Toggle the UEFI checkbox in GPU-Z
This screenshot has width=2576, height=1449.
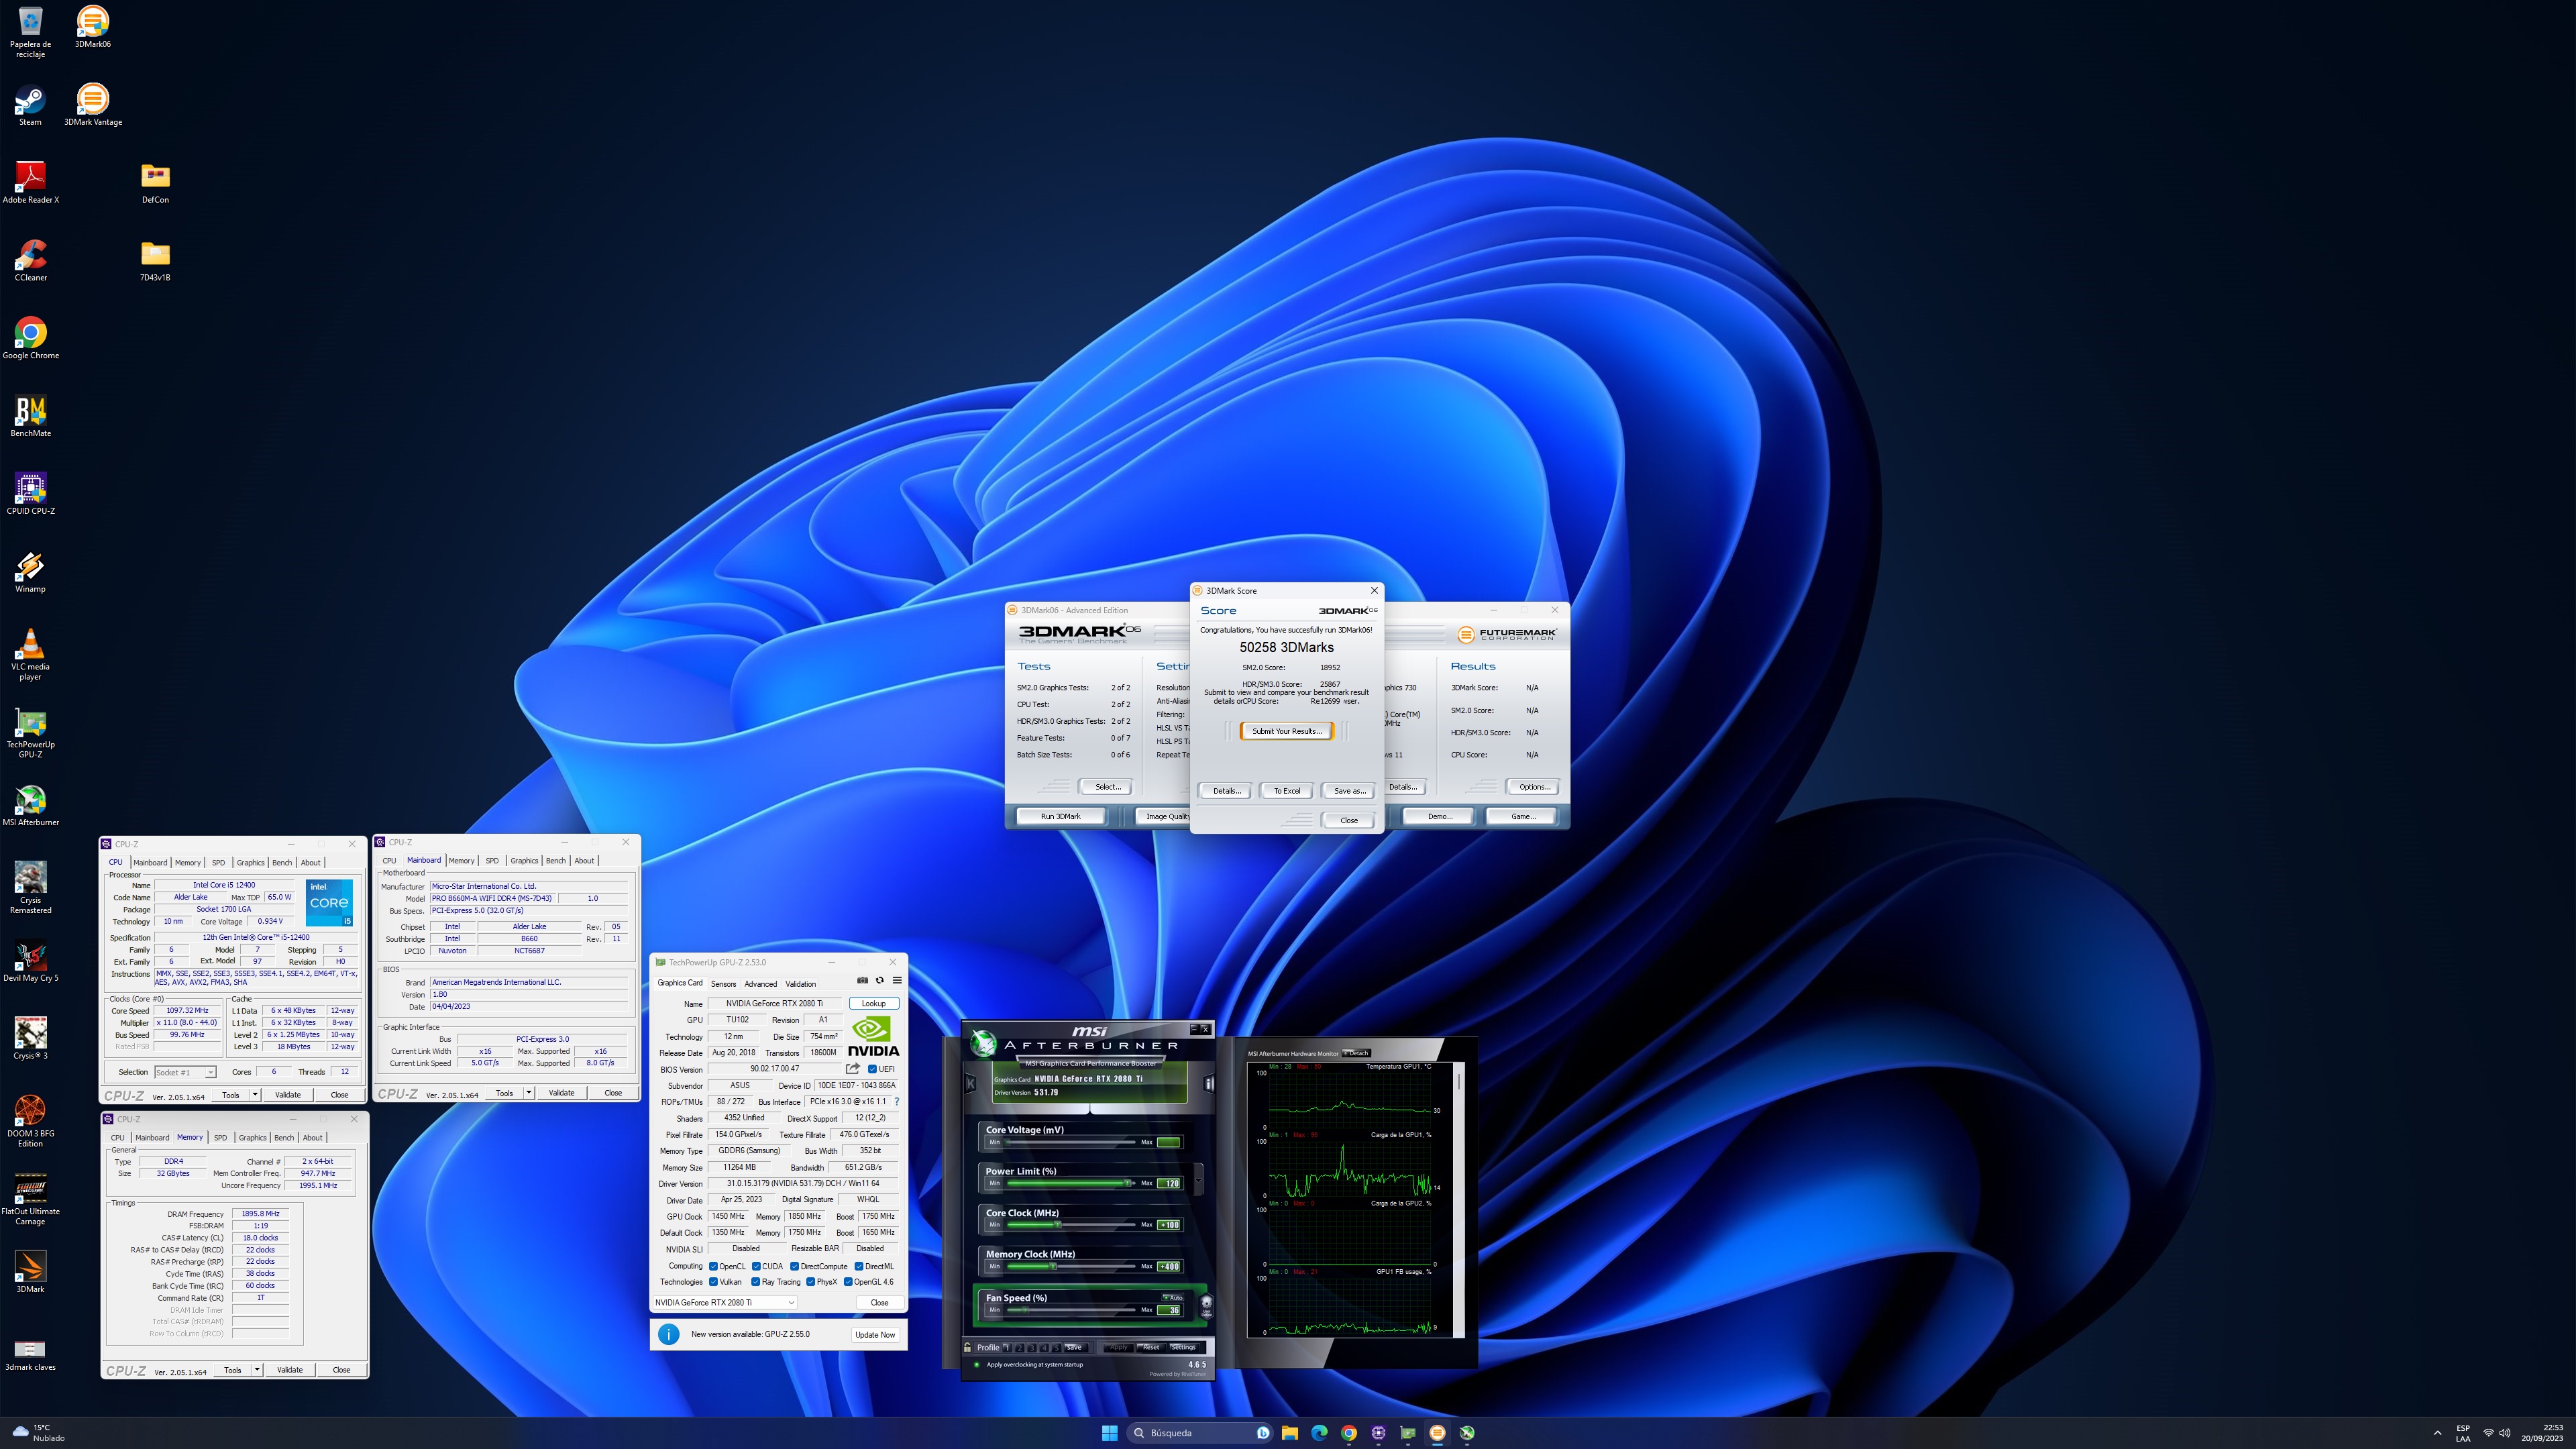pos(872,1069)
